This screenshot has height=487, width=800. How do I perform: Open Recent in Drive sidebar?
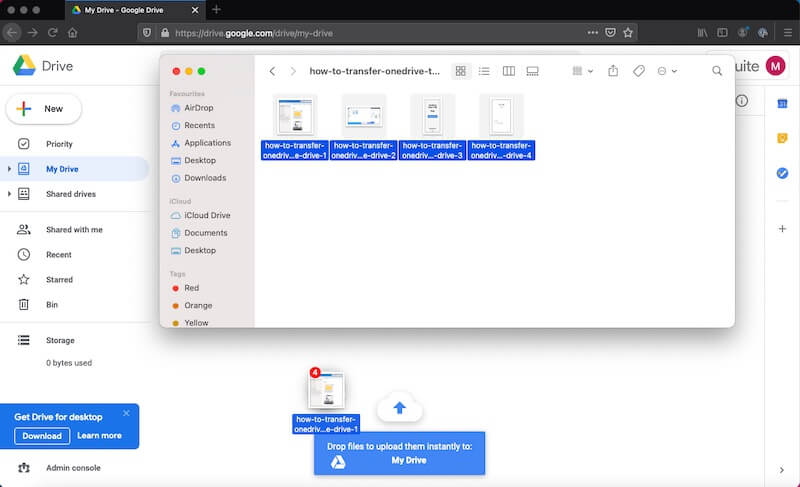pos(59,254)
